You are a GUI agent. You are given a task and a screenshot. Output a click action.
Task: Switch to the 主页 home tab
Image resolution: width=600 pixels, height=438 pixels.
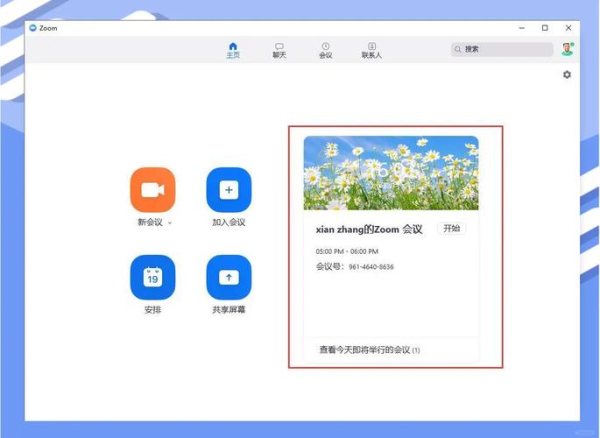[x=233, y=50]
